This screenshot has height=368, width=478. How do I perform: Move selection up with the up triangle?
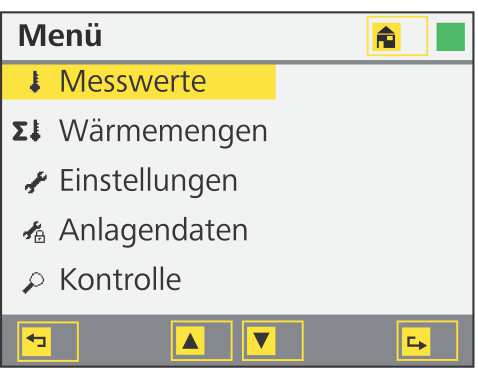[x=190, y=341]
